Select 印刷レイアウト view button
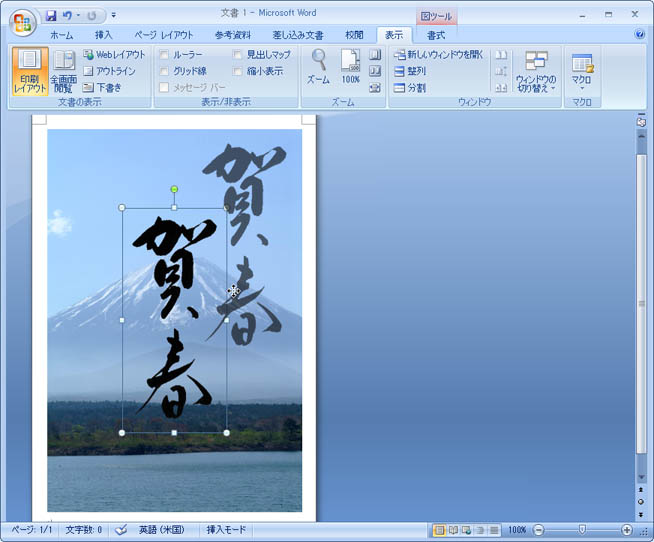Viewport: 654px width, 542px height. (30, 70)
